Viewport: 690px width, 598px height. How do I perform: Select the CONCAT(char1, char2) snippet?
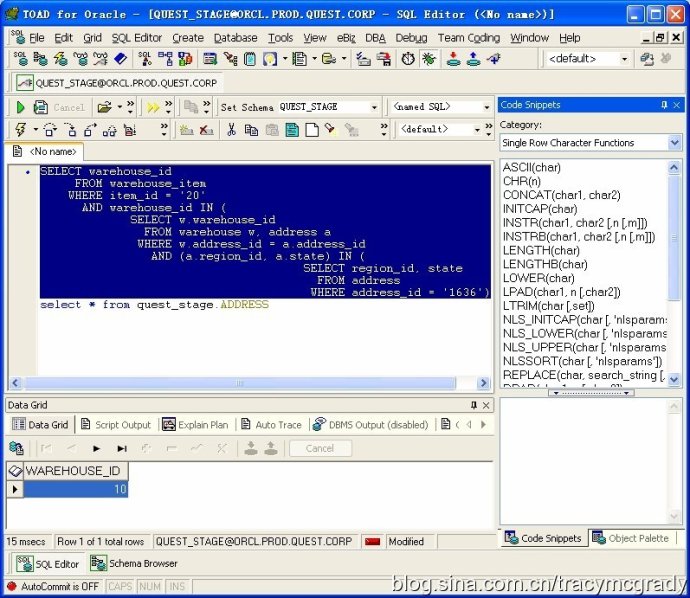(562, 195)
